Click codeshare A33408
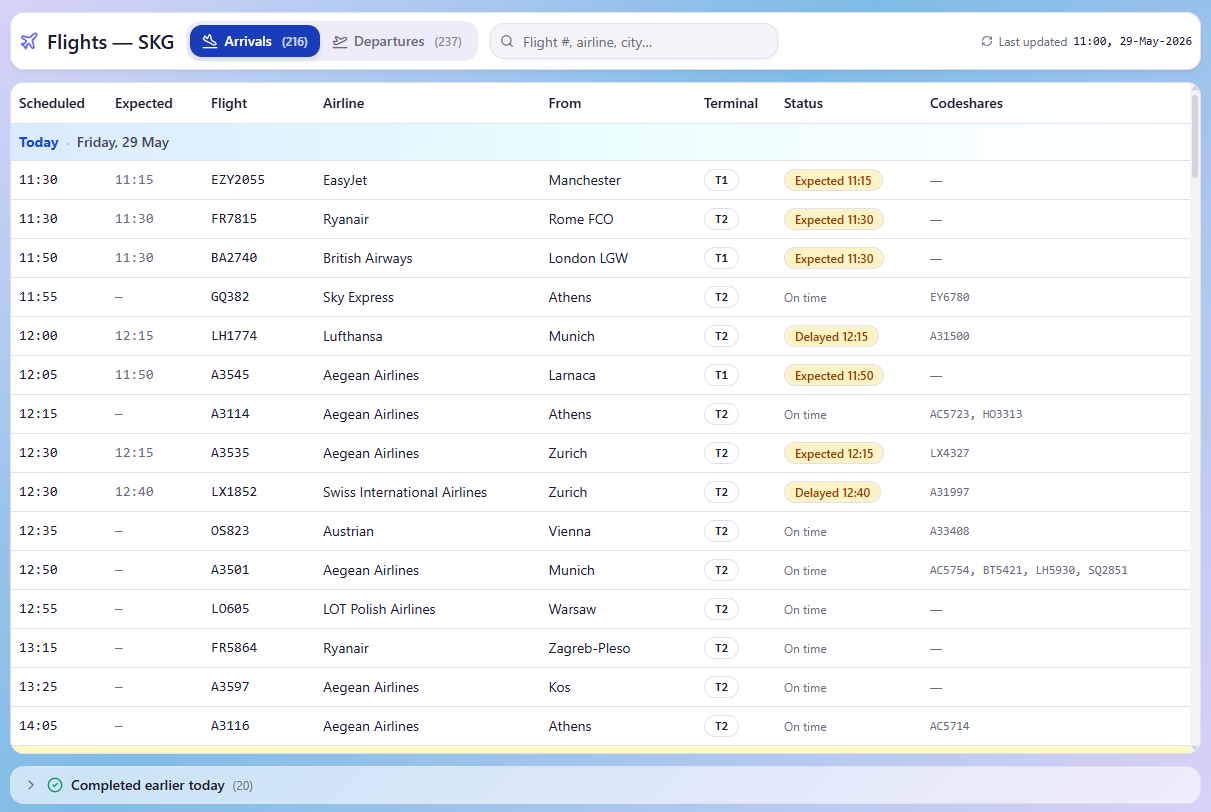 point(949,532)
